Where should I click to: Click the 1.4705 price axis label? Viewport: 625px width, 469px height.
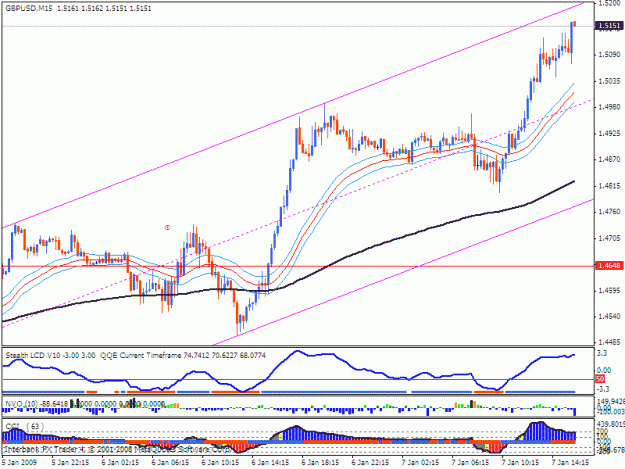[x=610, y=238]
